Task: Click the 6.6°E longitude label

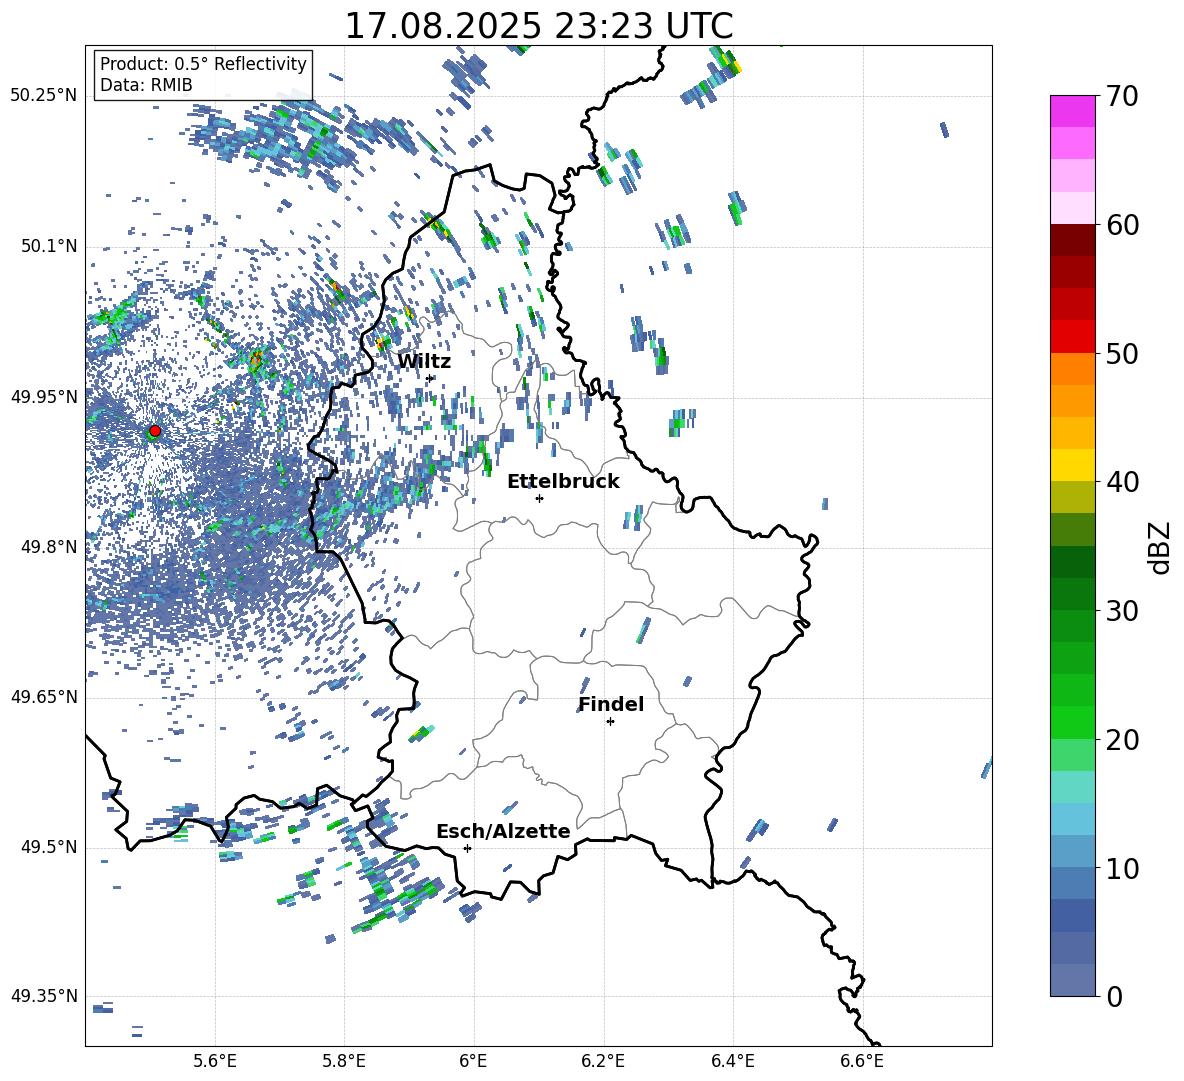Action: click(862, 1062)
